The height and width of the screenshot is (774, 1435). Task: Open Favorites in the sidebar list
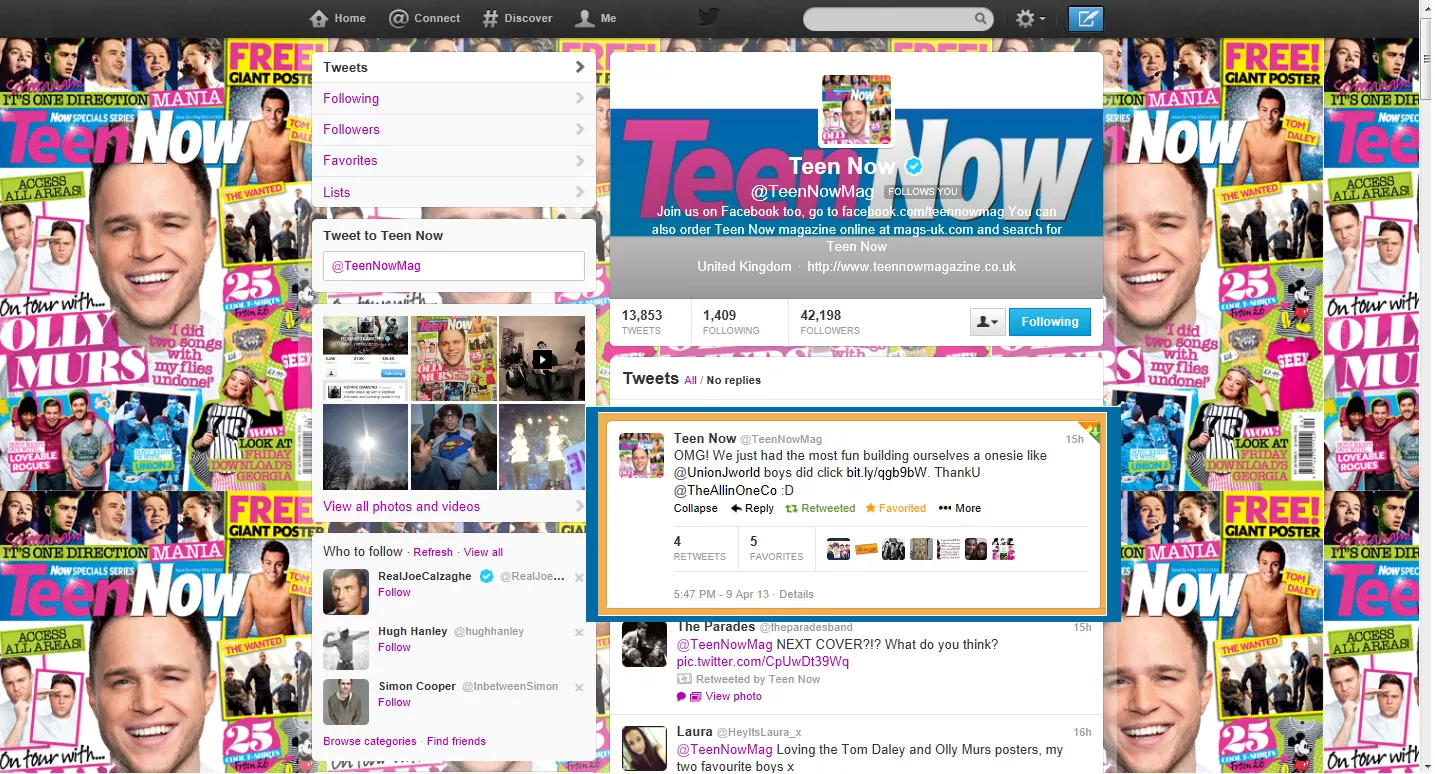[454, 160]
